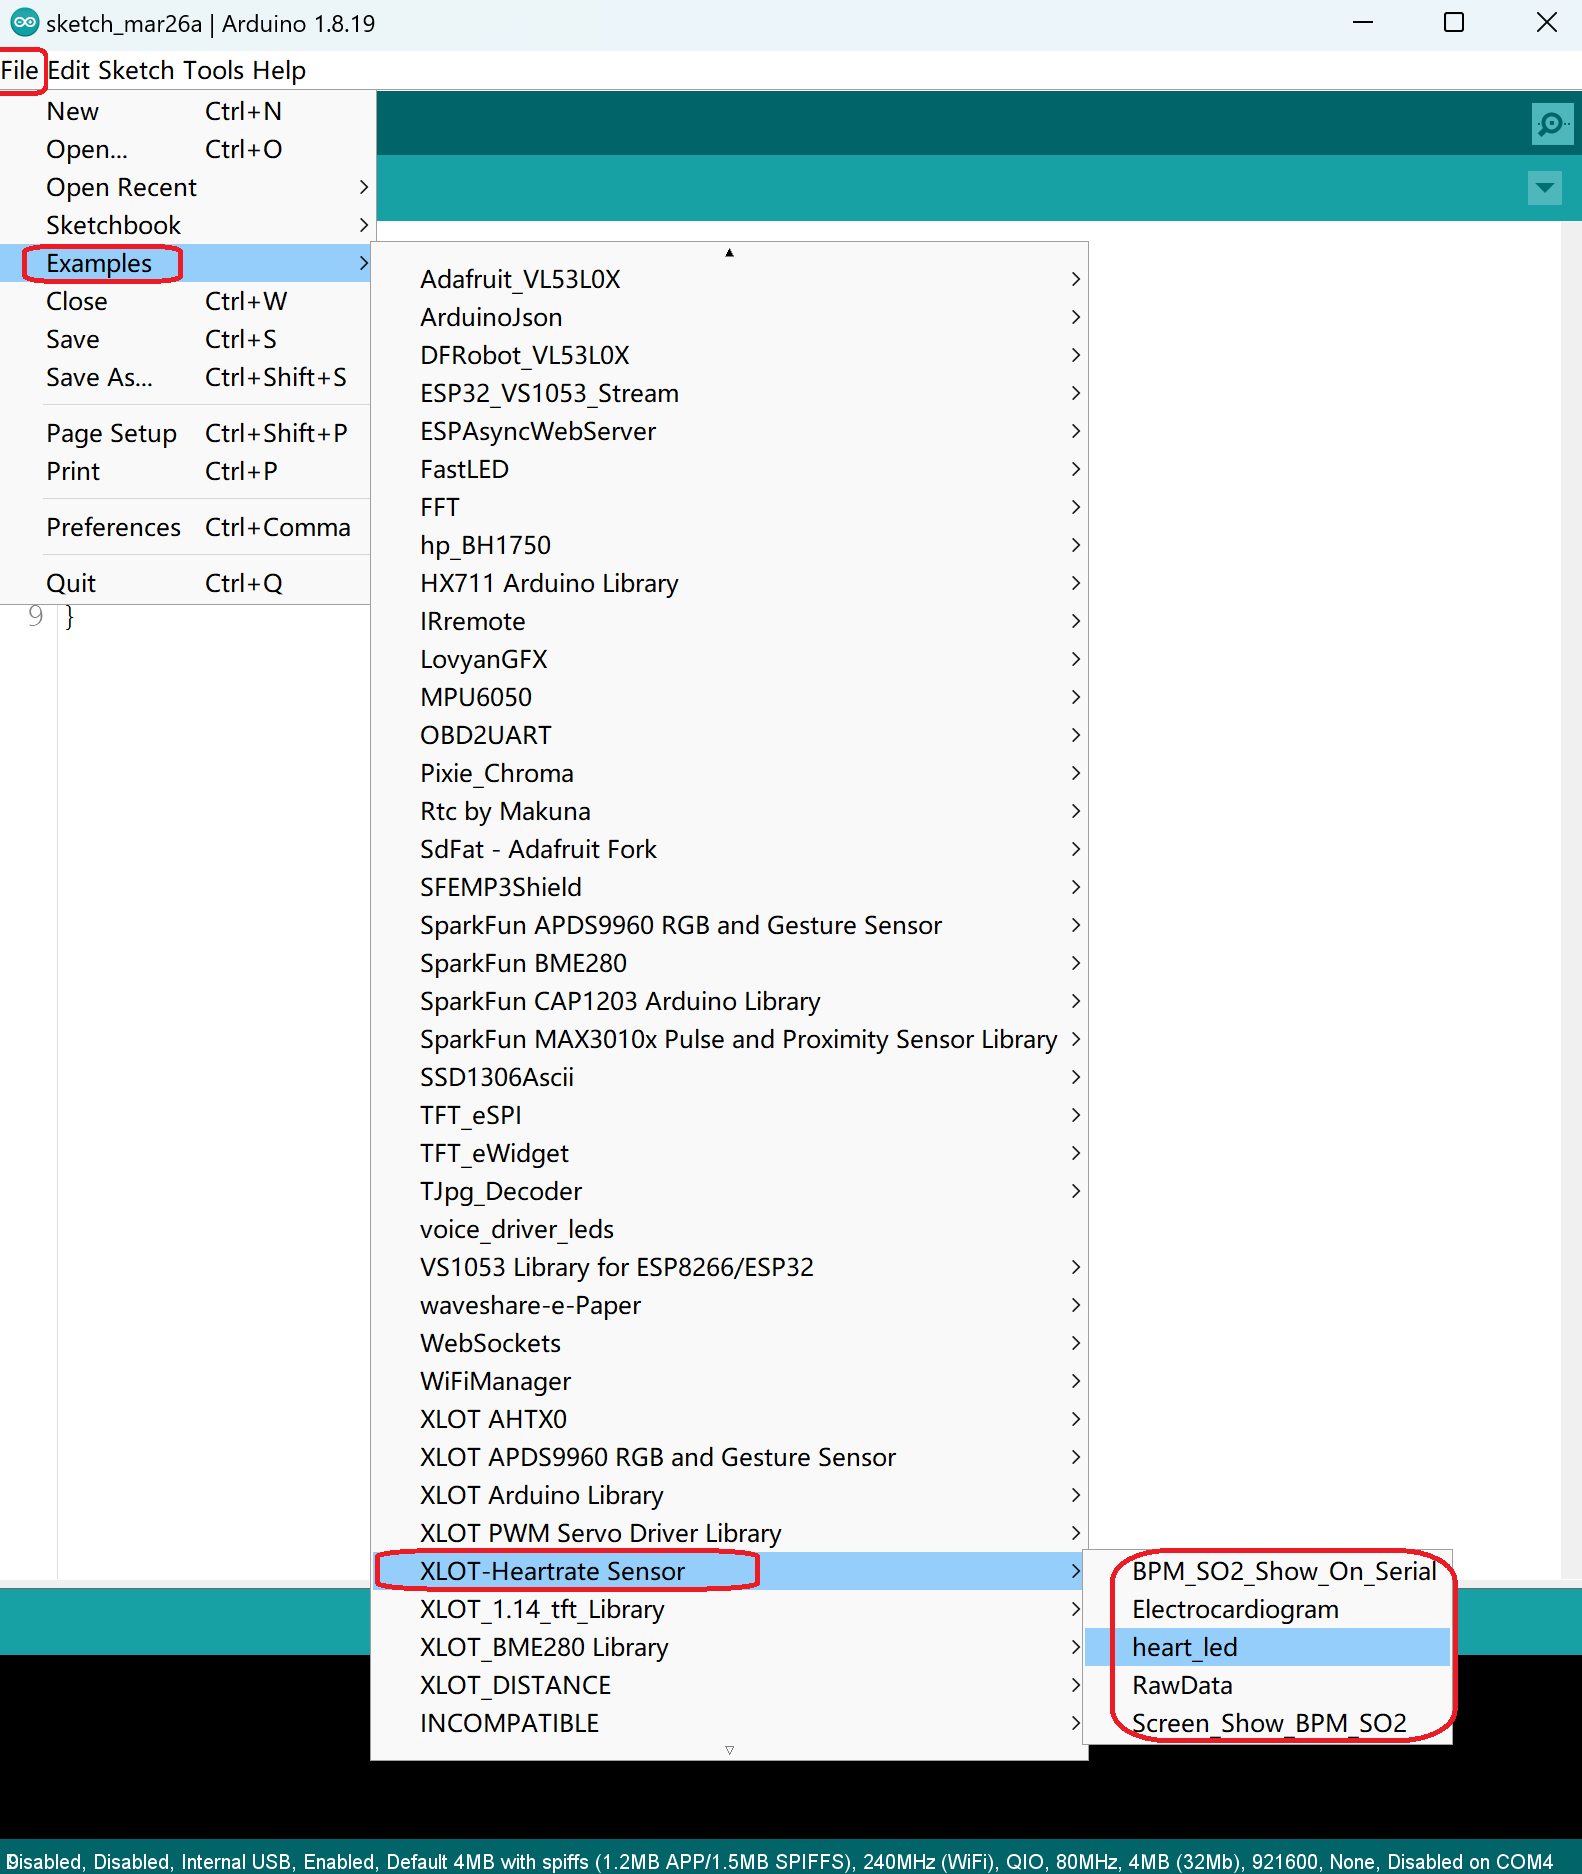Viewport: 1582px width, 1874px height.
Task: Open the Screen_Show_BPM_SO2 example
Action: [x=1268, y=1723]
